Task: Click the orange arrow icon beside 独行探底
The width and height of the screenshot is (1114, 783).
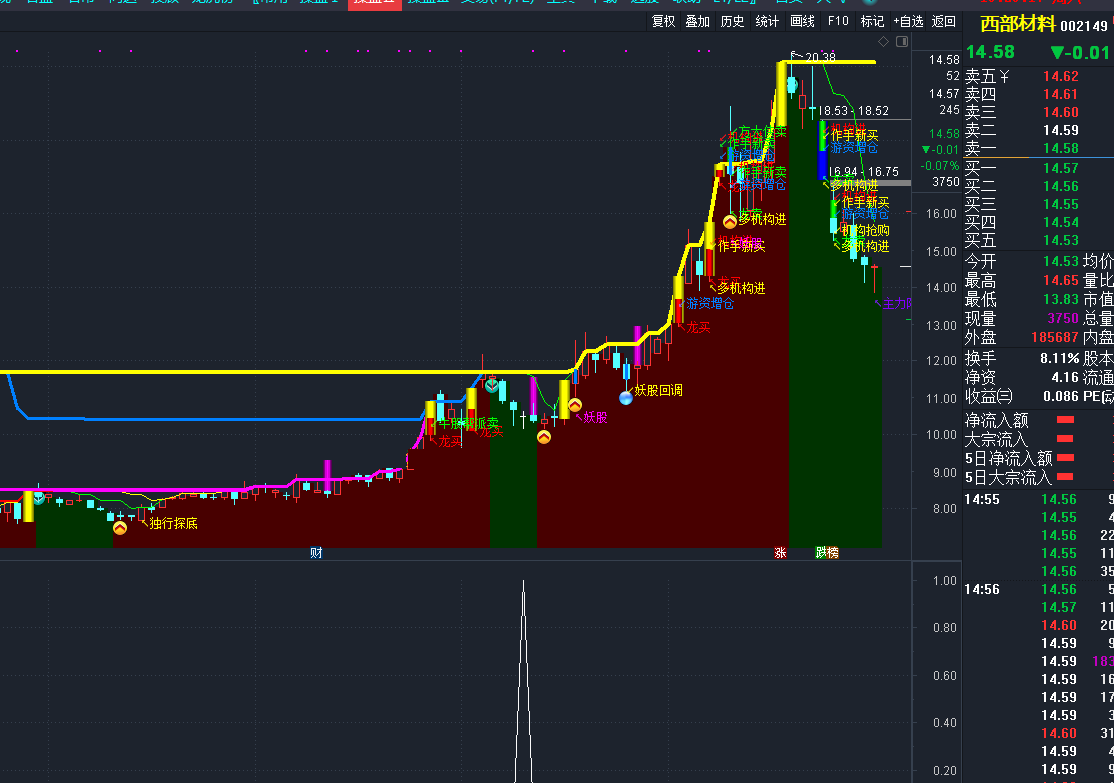Action: coord(120,528)
